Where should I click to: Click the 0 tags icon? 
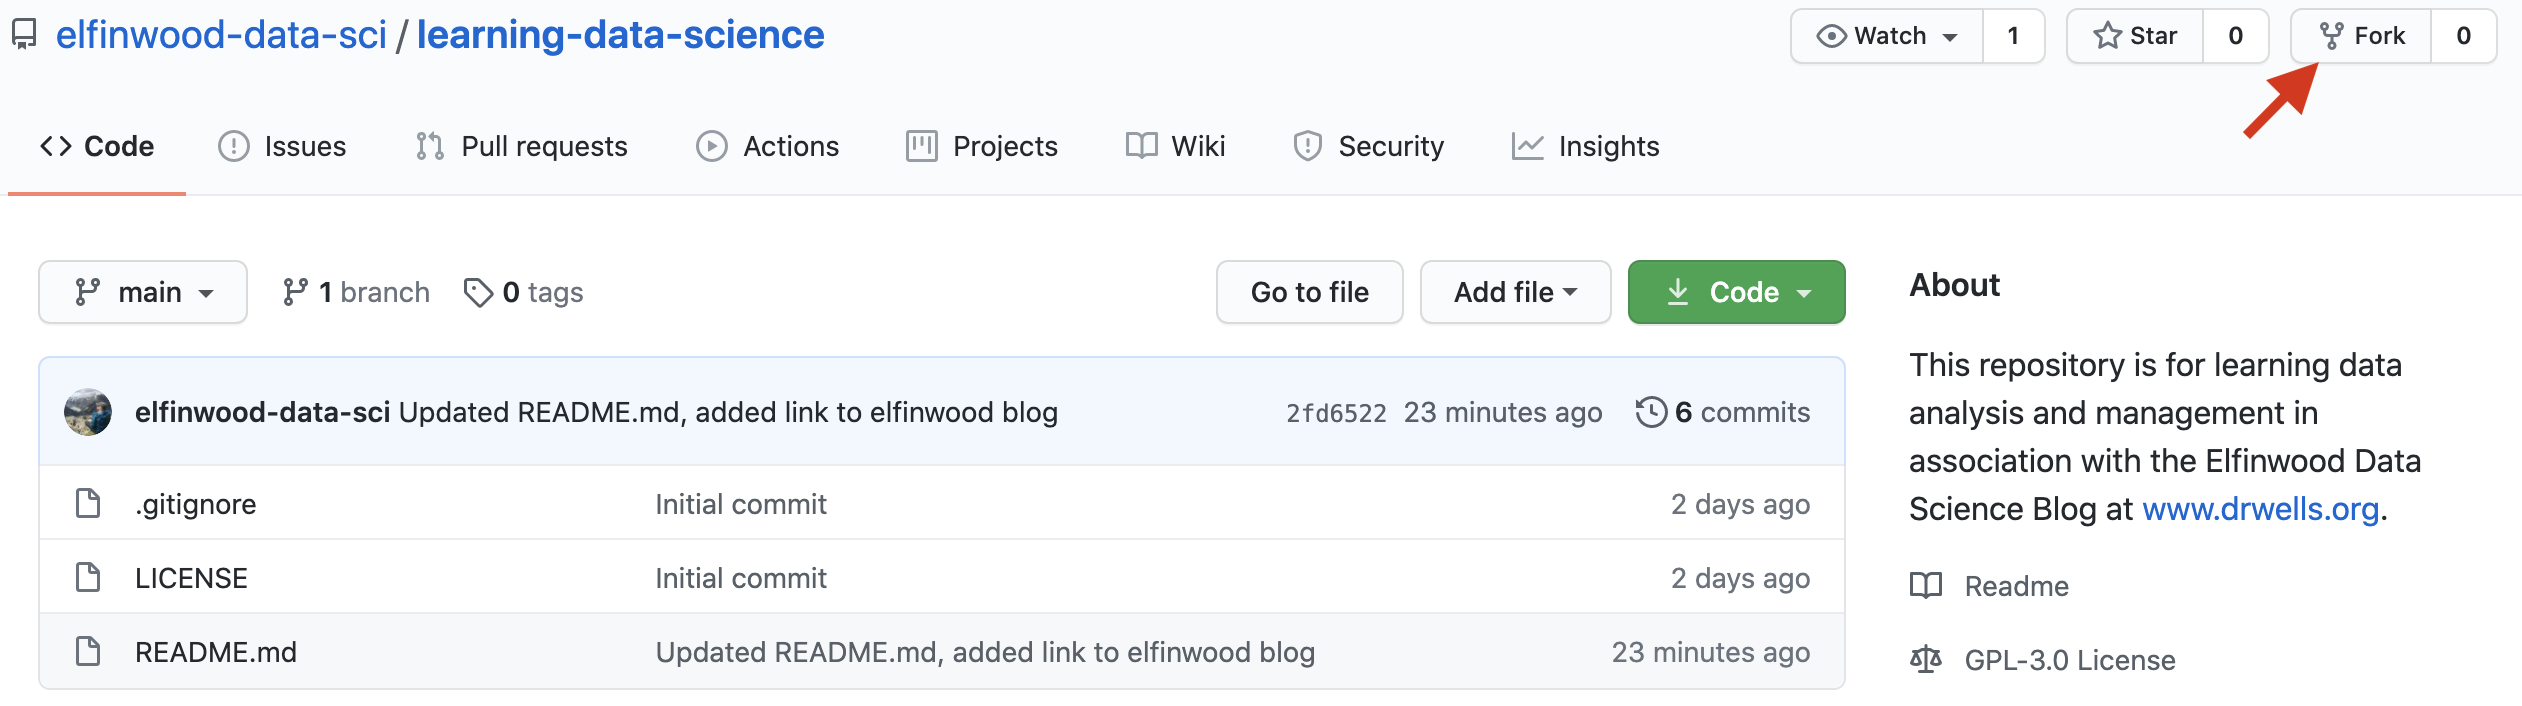pyautogui.click(x=478, y=292)
